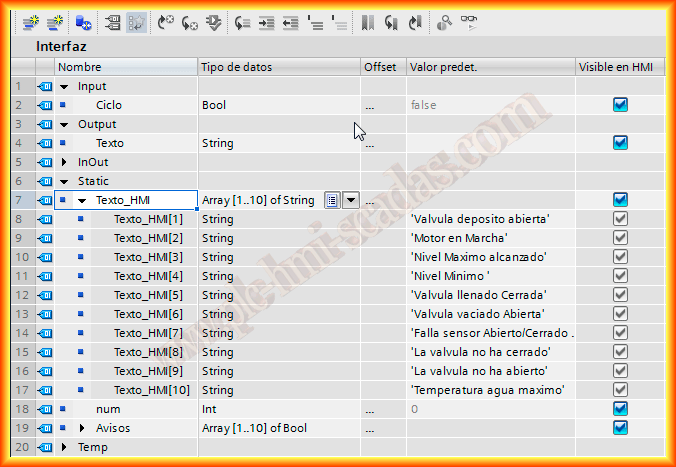Viewport: 676px width, 467px height.
Task: Open the Array data type dropdown arrow
Action: (x=351, y=200)
